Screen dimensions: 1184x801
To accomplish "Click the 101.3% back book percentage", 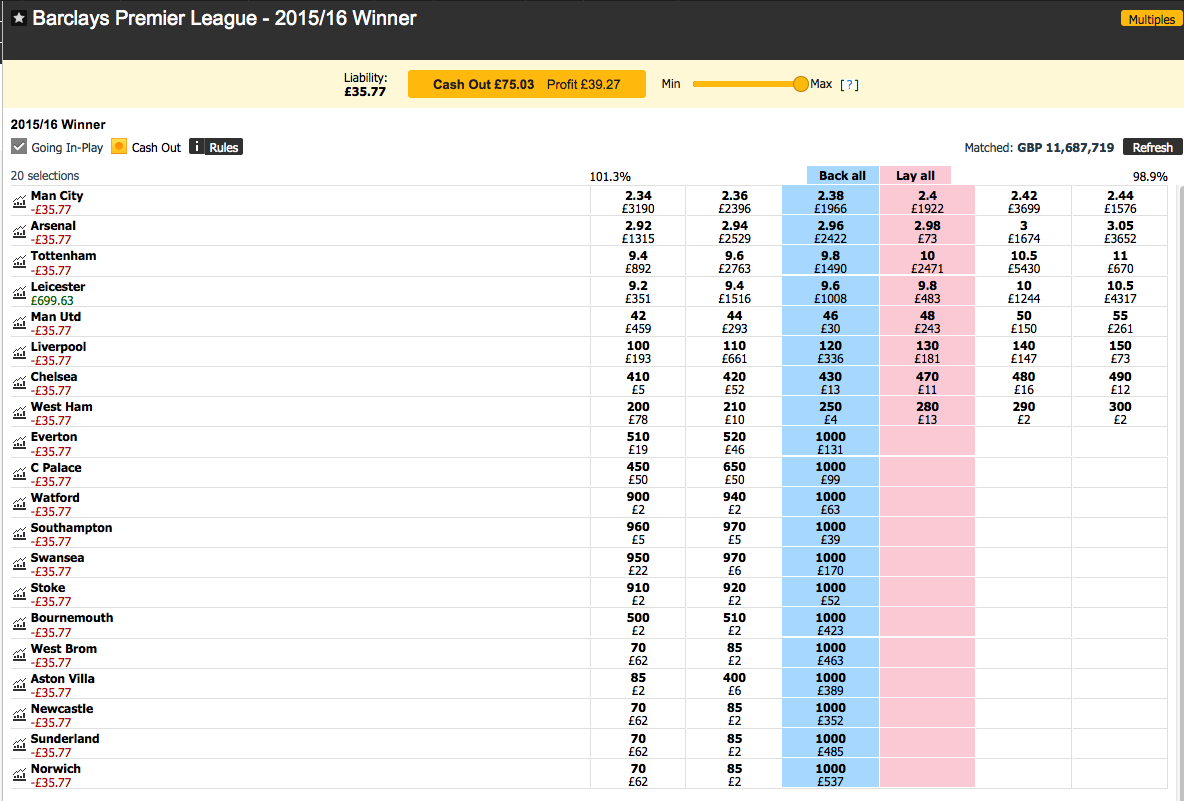I will pyautogui.click(x=609, y=177).
